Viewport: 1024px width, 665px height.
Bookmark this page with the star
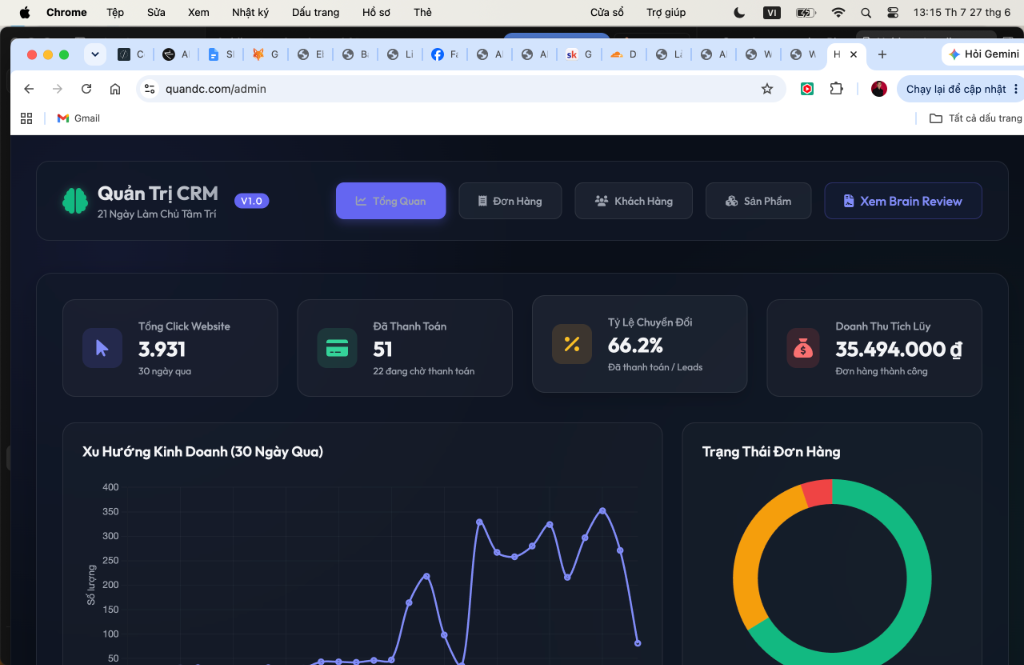[x=767, y=89]
